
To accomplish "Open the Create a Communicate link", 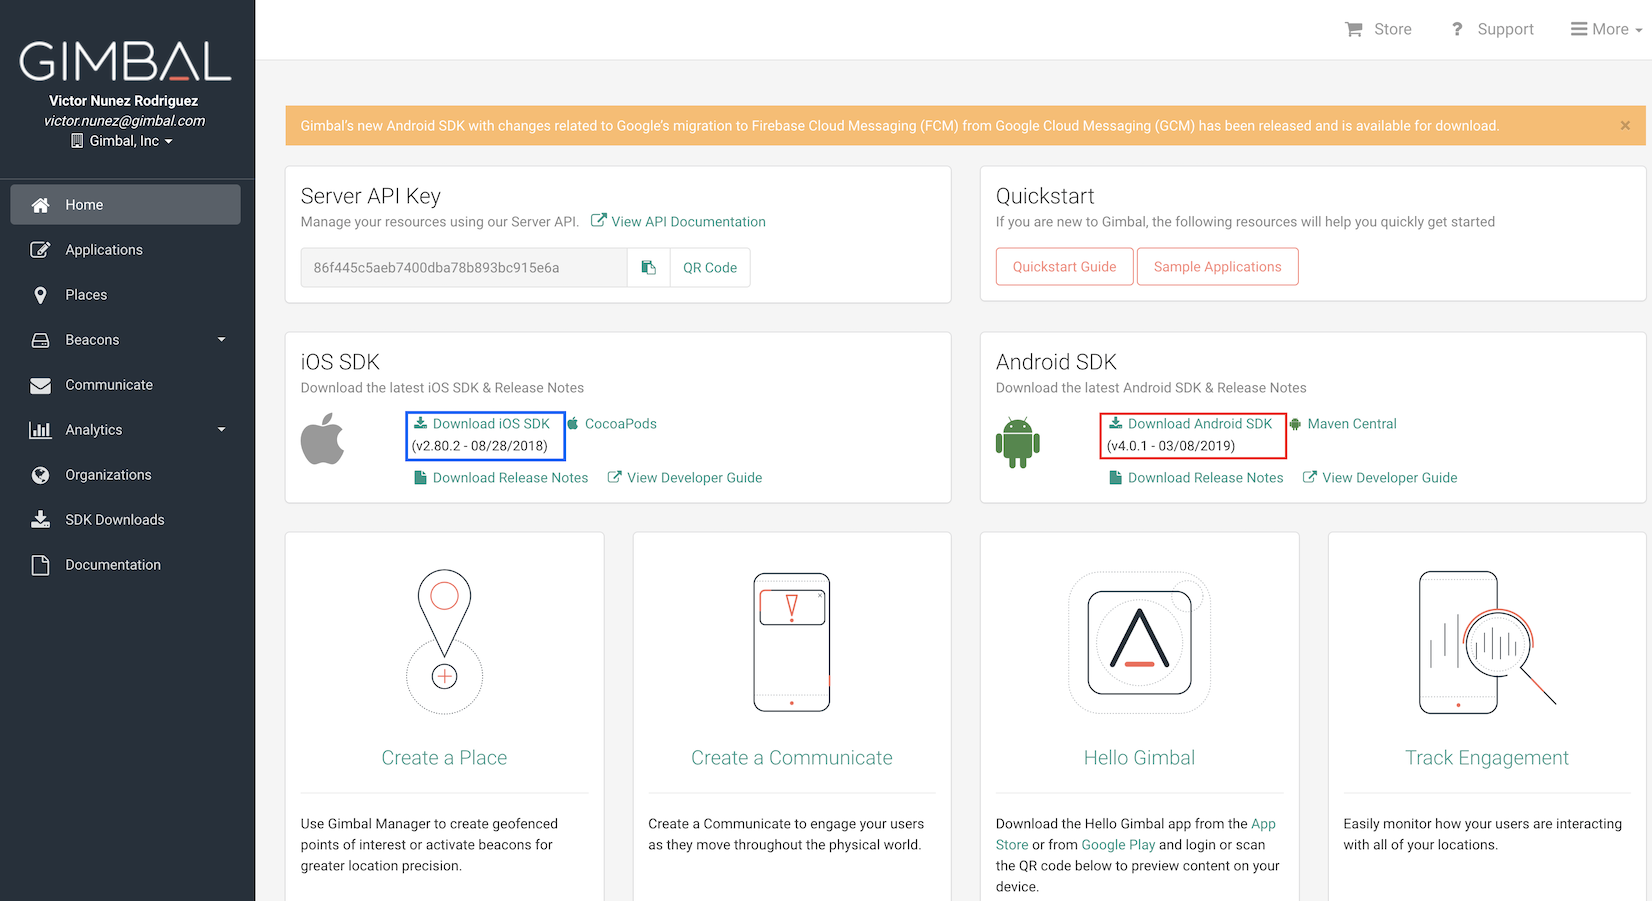I will (x=792, y=757).
